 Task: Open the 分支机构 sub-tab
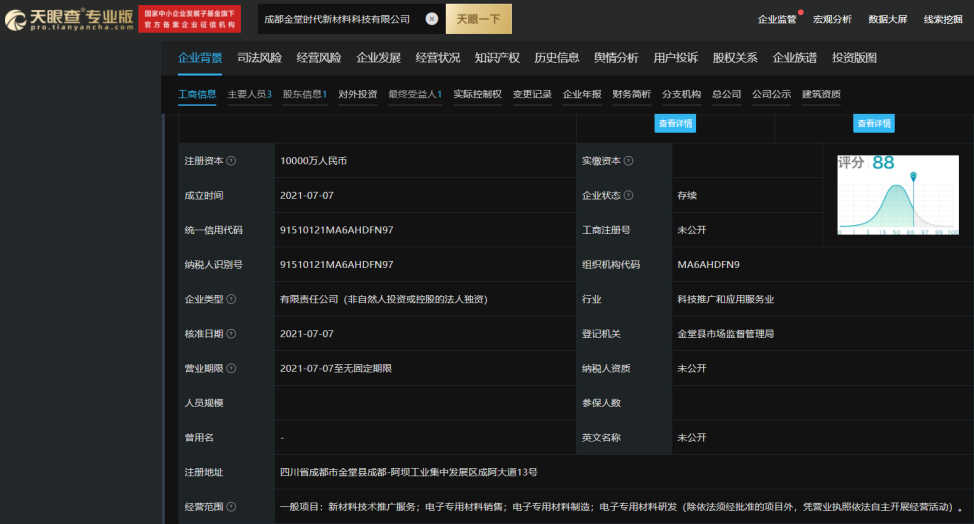[x=681, y=94]
